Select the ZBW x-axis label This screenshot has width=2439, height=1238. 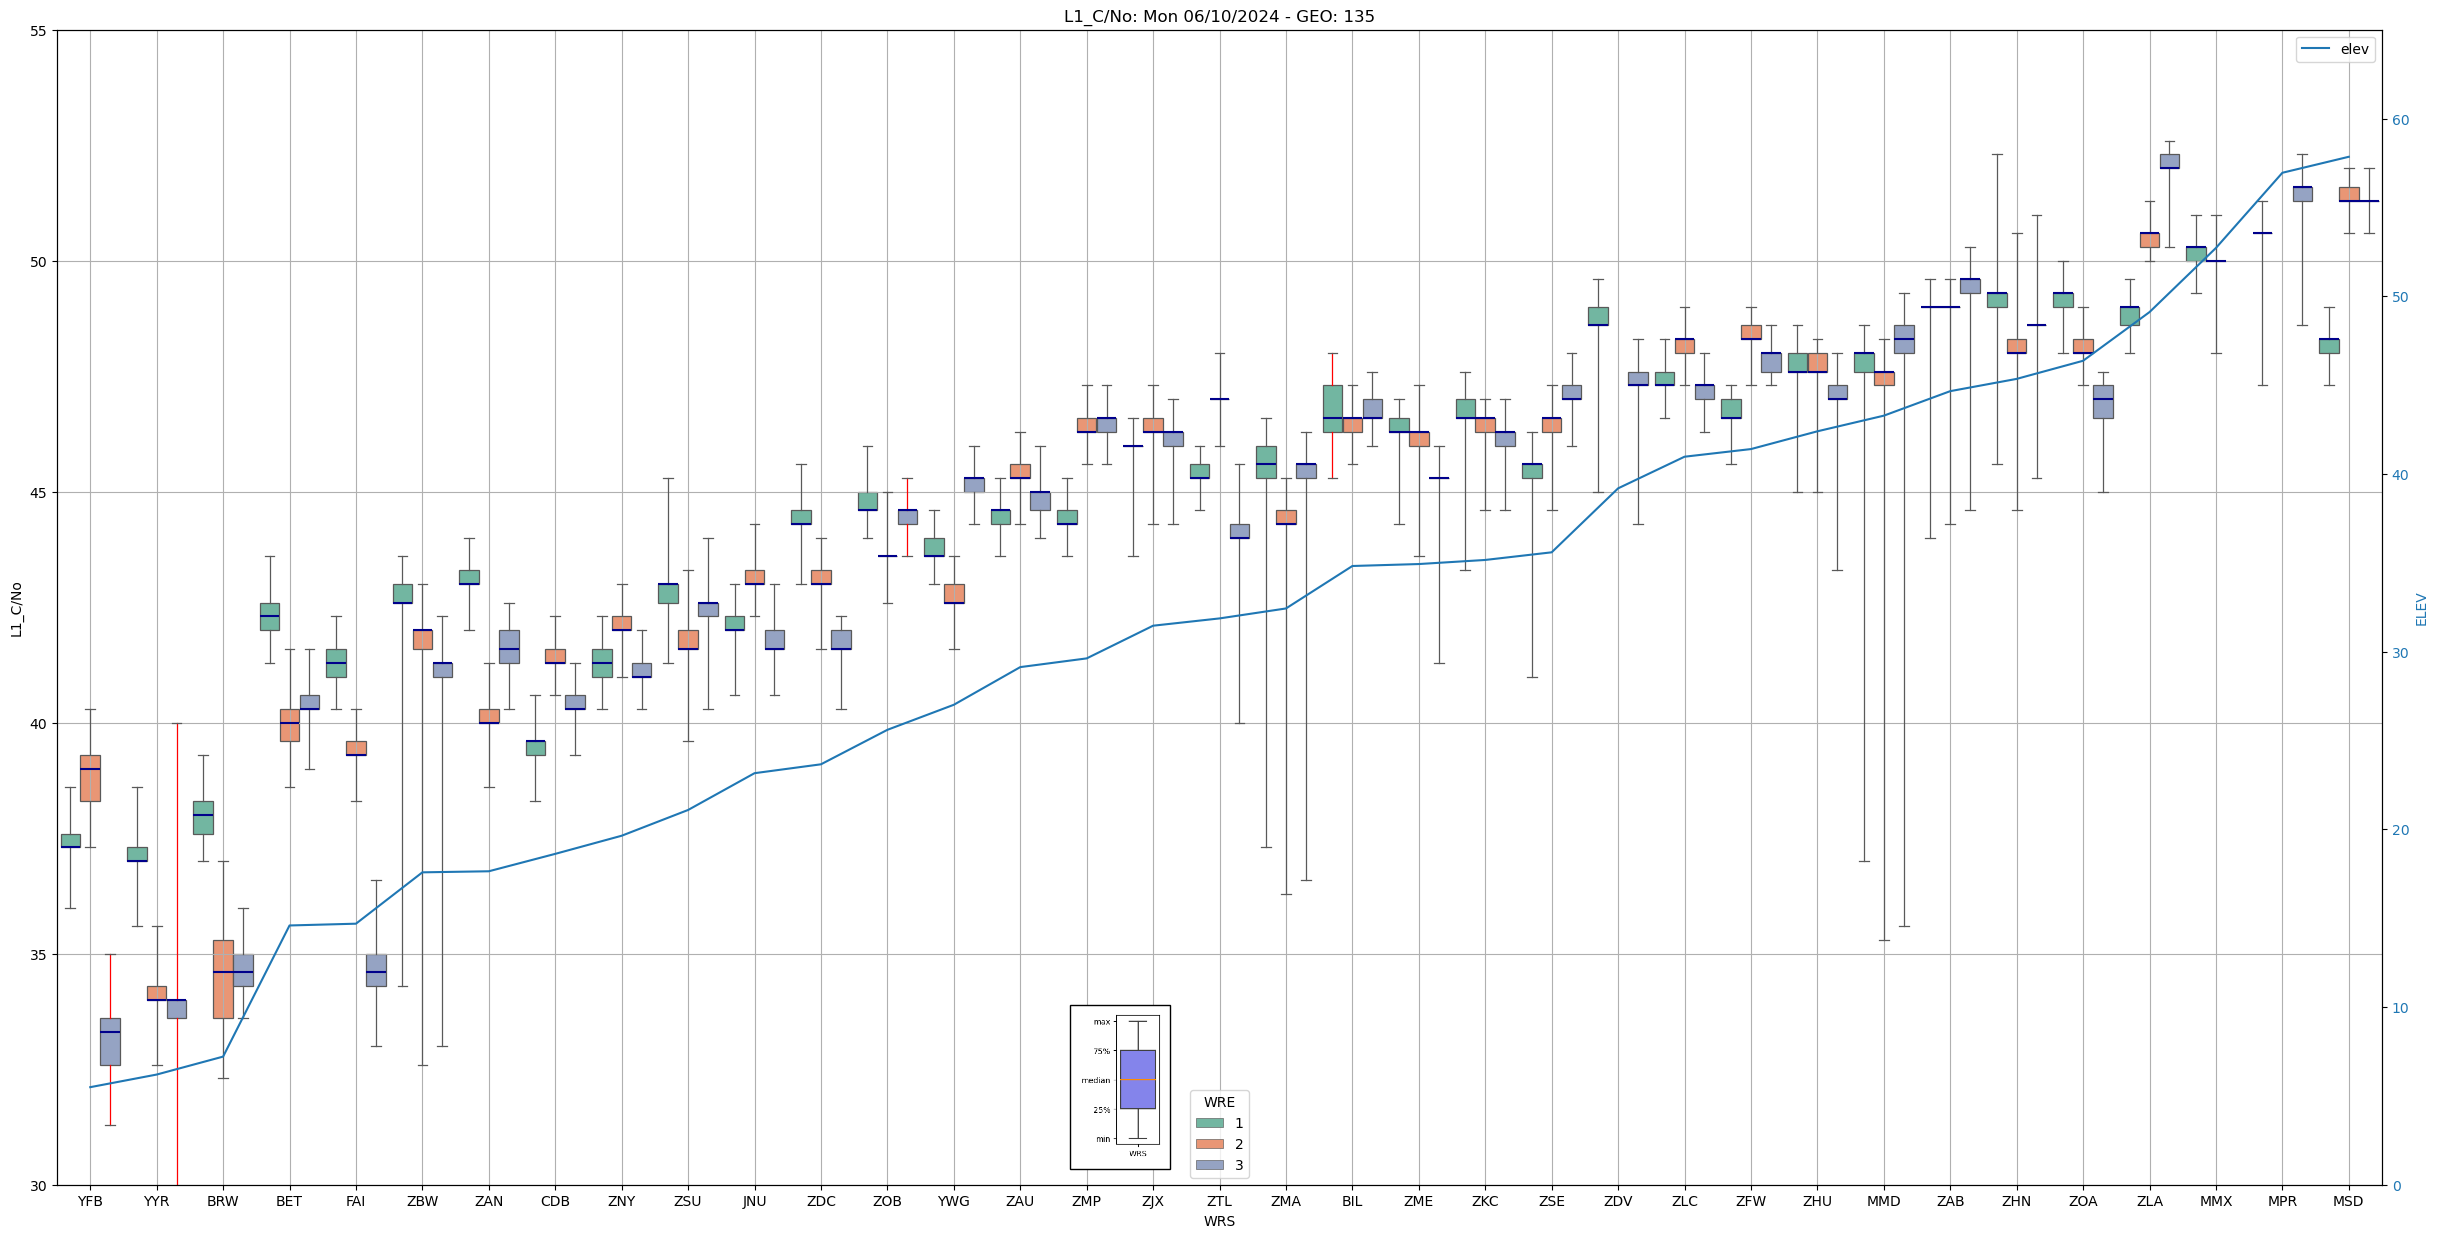pyautogui.click(x=422, y=1201)
